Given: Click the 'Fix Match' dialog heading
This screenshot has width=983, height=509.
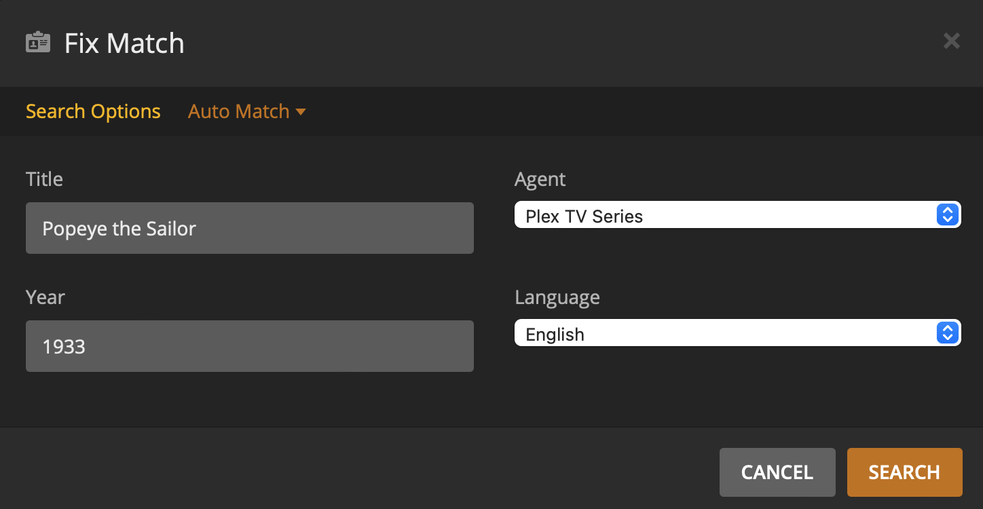Looking at the screenshot, I should [124, 43].
